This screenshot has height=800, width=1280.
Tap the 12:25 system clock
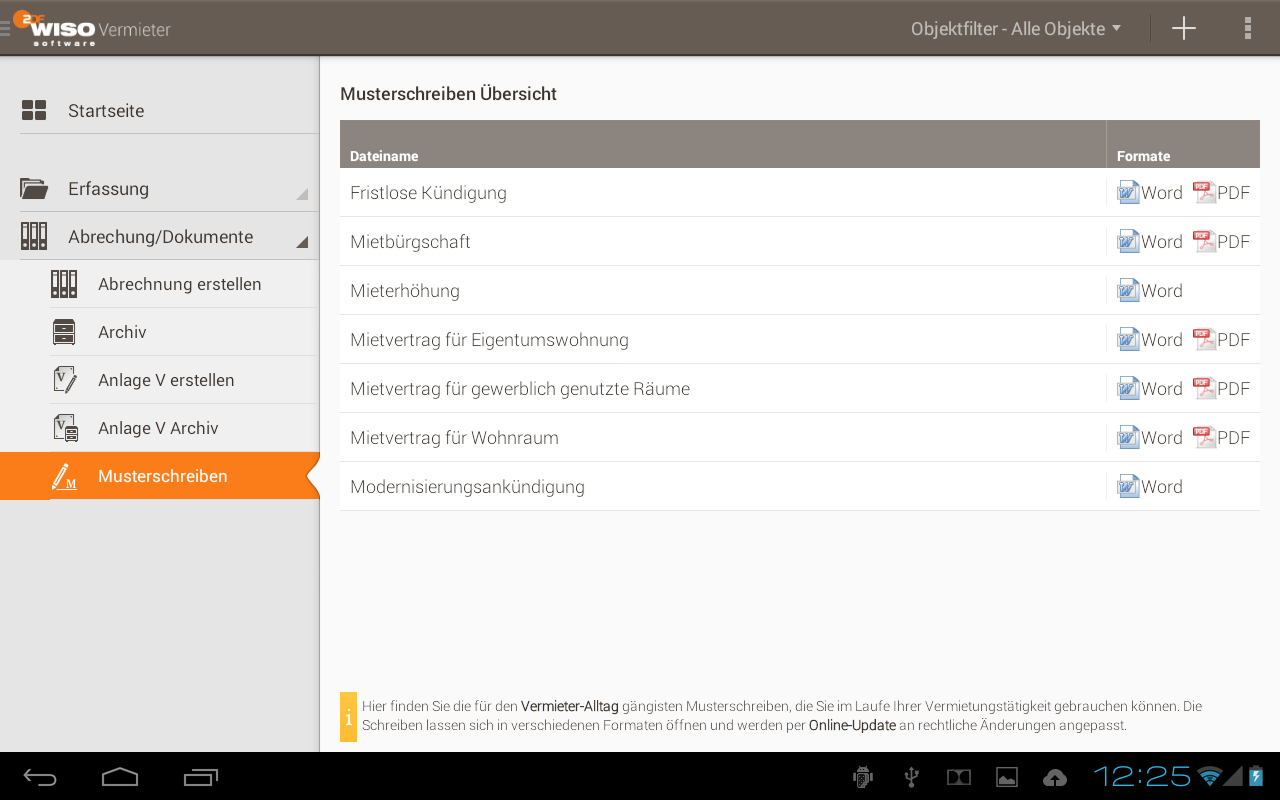pos(1142,776)
